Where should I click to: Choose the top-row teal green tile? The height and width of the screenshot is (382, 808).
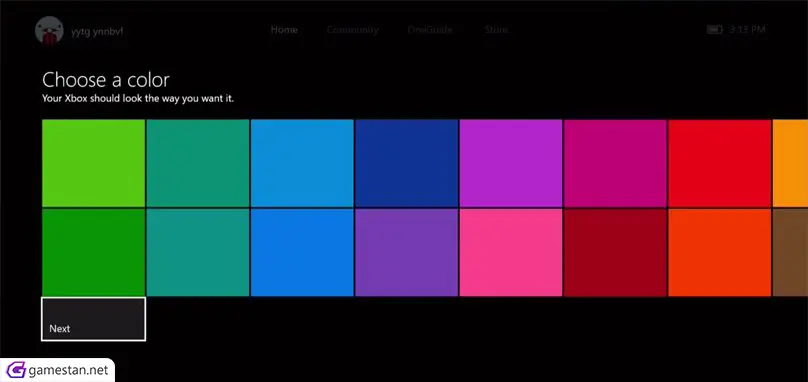[198, 163]
